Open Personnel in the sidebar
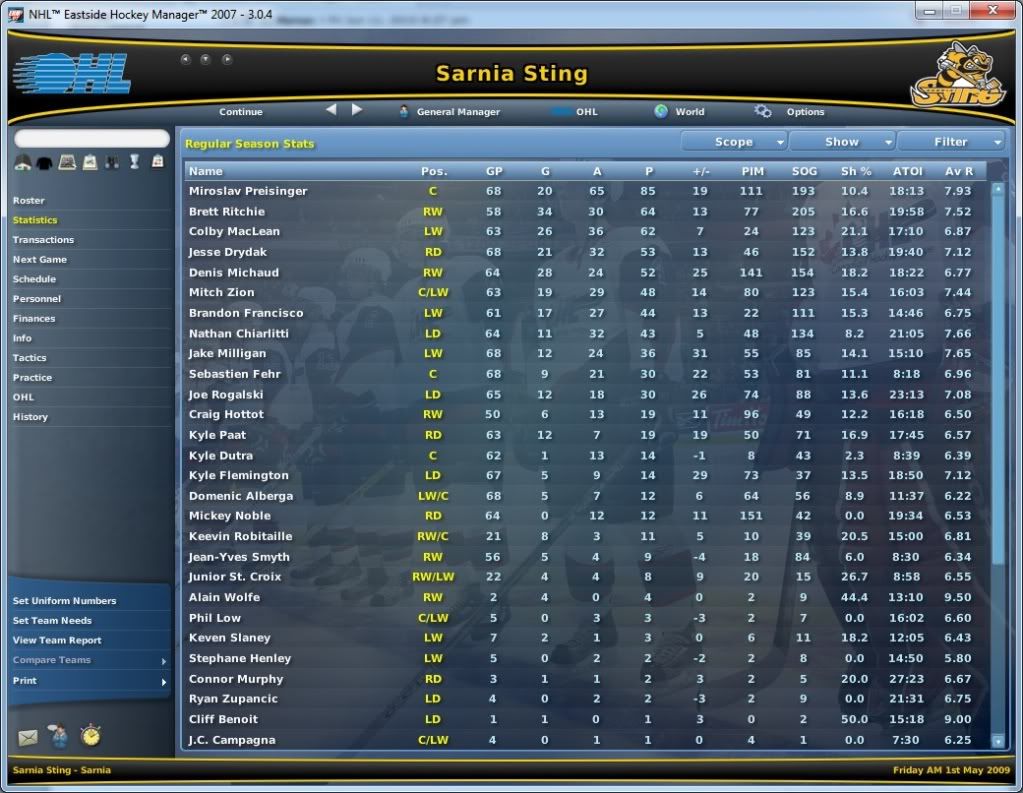 37,298
